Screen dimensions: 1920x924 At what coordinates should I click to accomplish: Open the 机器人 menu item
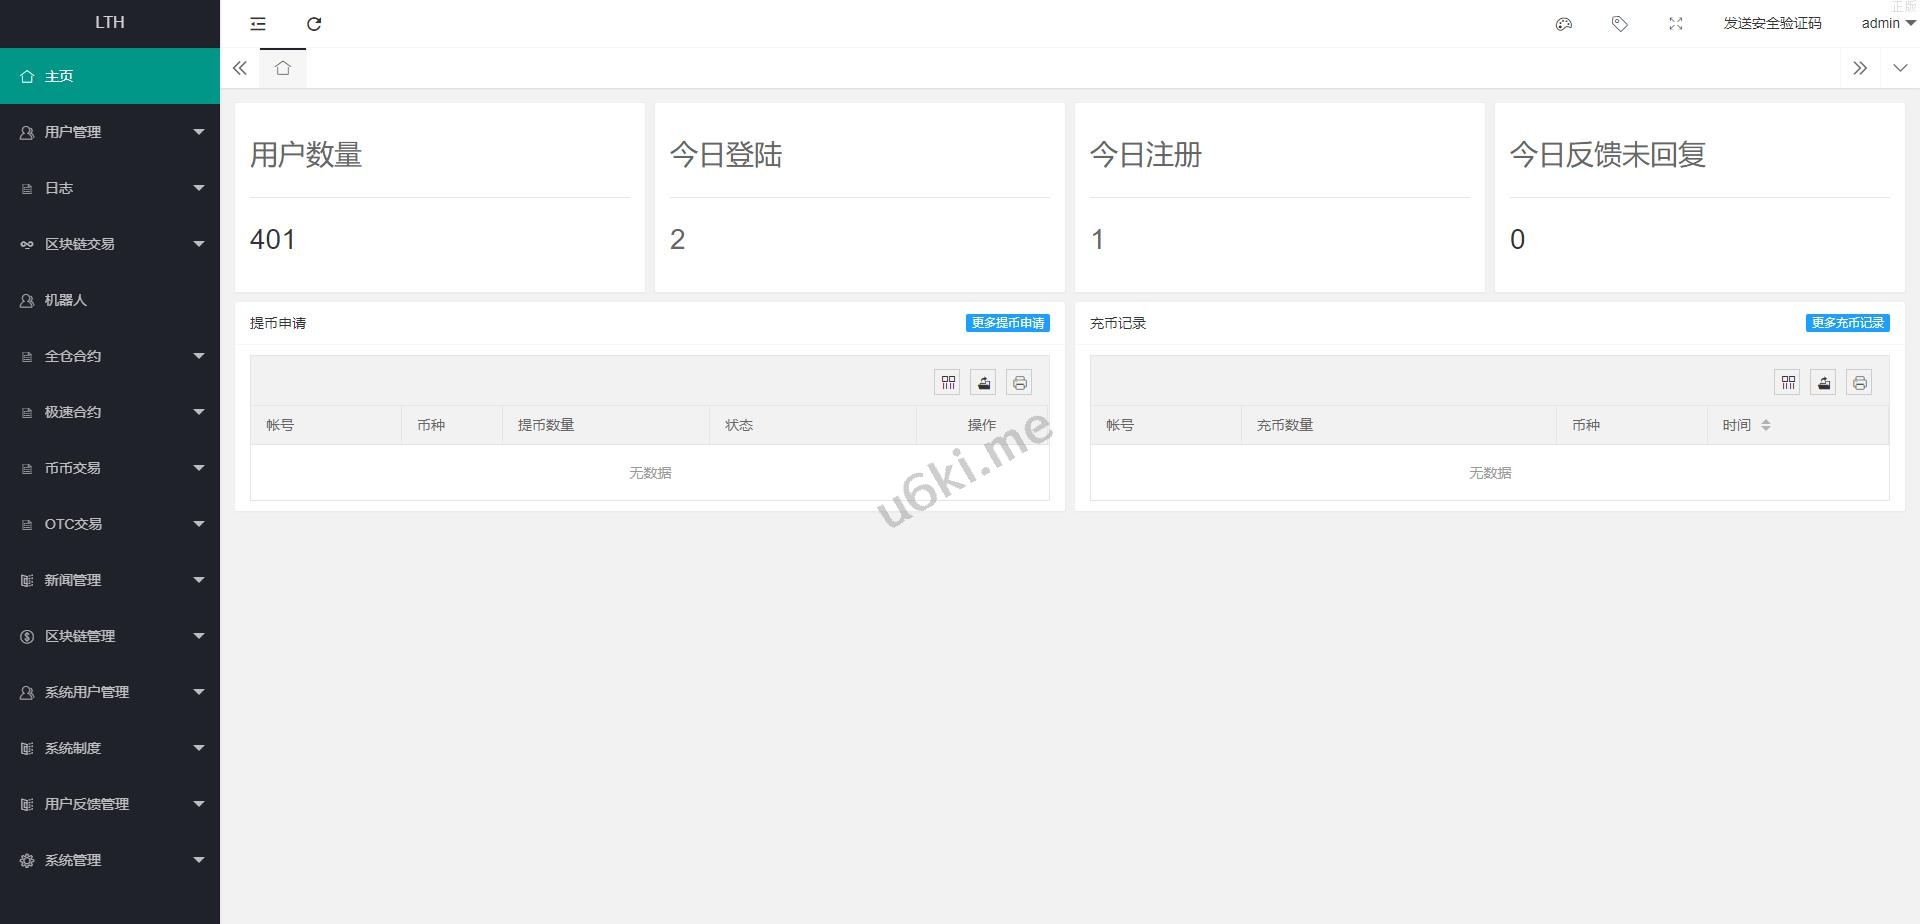point(110,300)
